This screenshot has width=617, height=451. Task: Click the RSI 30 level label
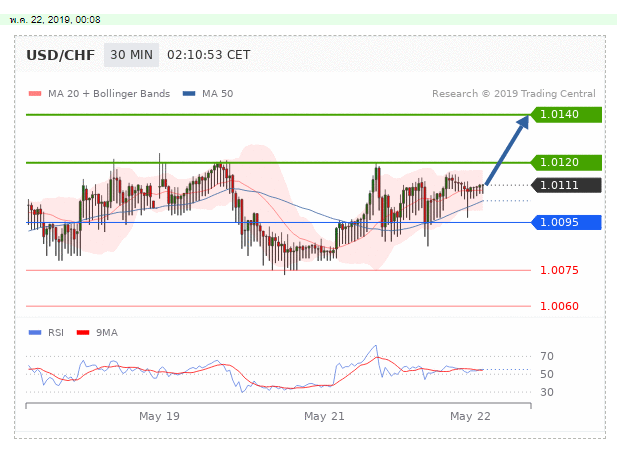(547, 392)
